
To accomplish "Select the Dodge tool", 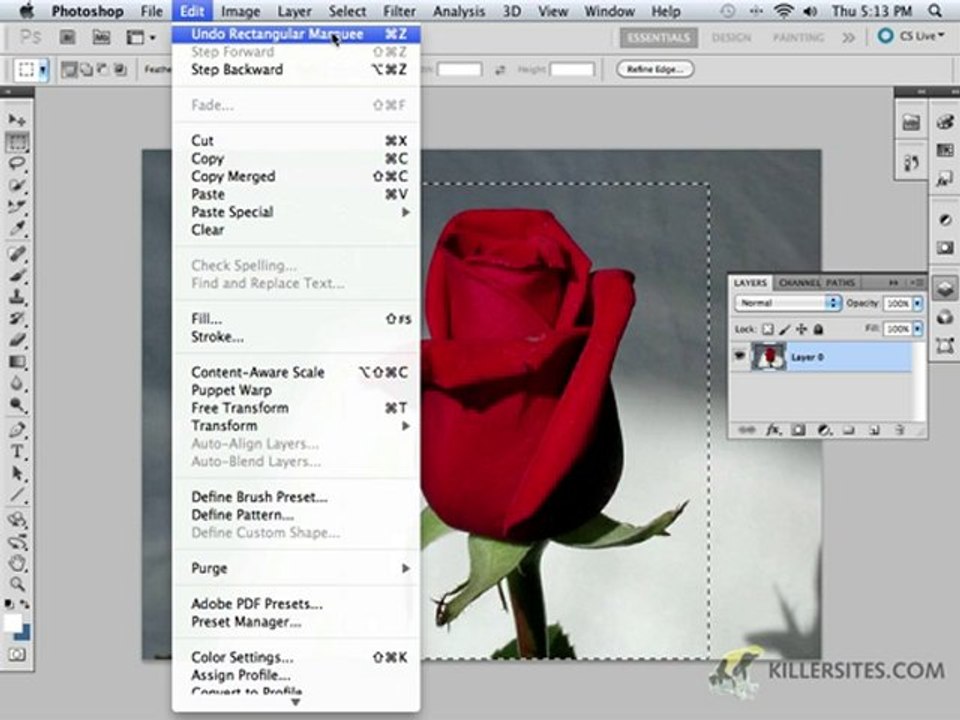I will 17,405.
